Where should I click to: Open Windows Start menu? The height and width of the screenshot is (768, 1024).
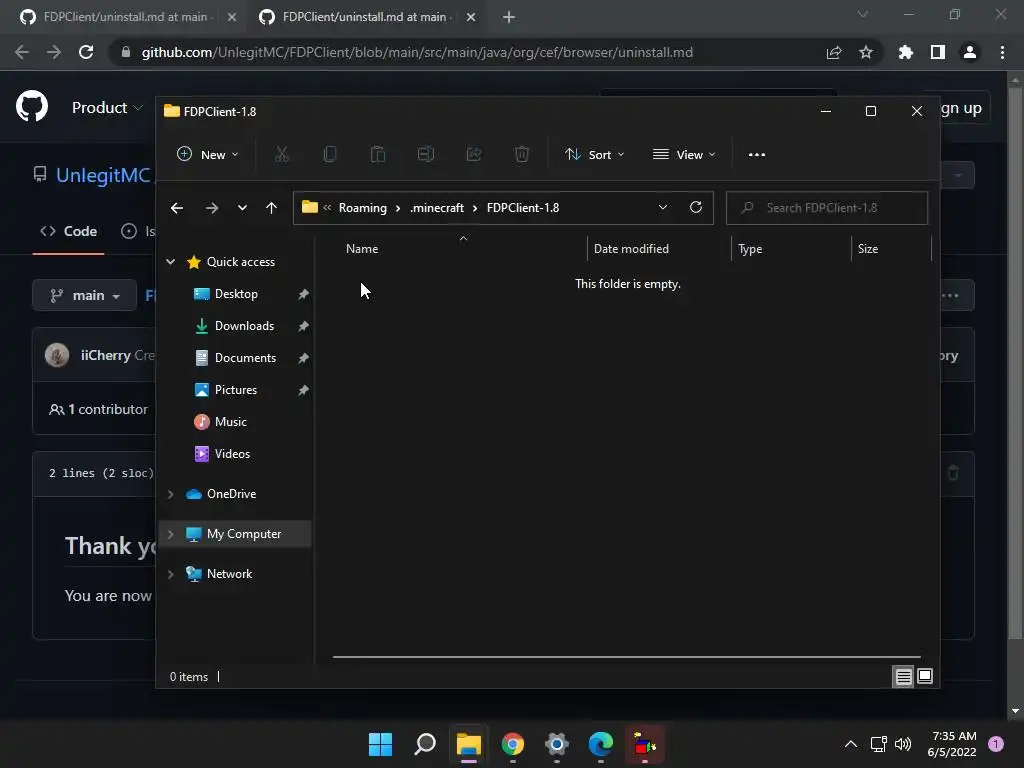380,744
